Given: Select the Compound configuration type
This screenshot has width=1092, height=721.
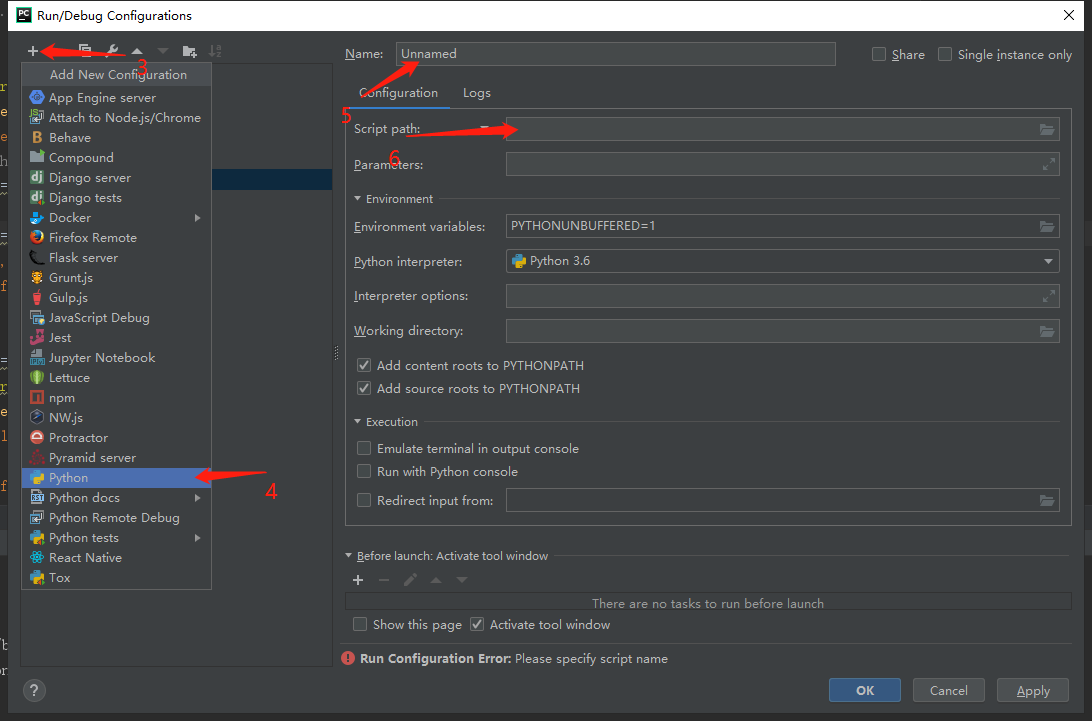Looking at the screenshot, I should [x=116, y=157].
